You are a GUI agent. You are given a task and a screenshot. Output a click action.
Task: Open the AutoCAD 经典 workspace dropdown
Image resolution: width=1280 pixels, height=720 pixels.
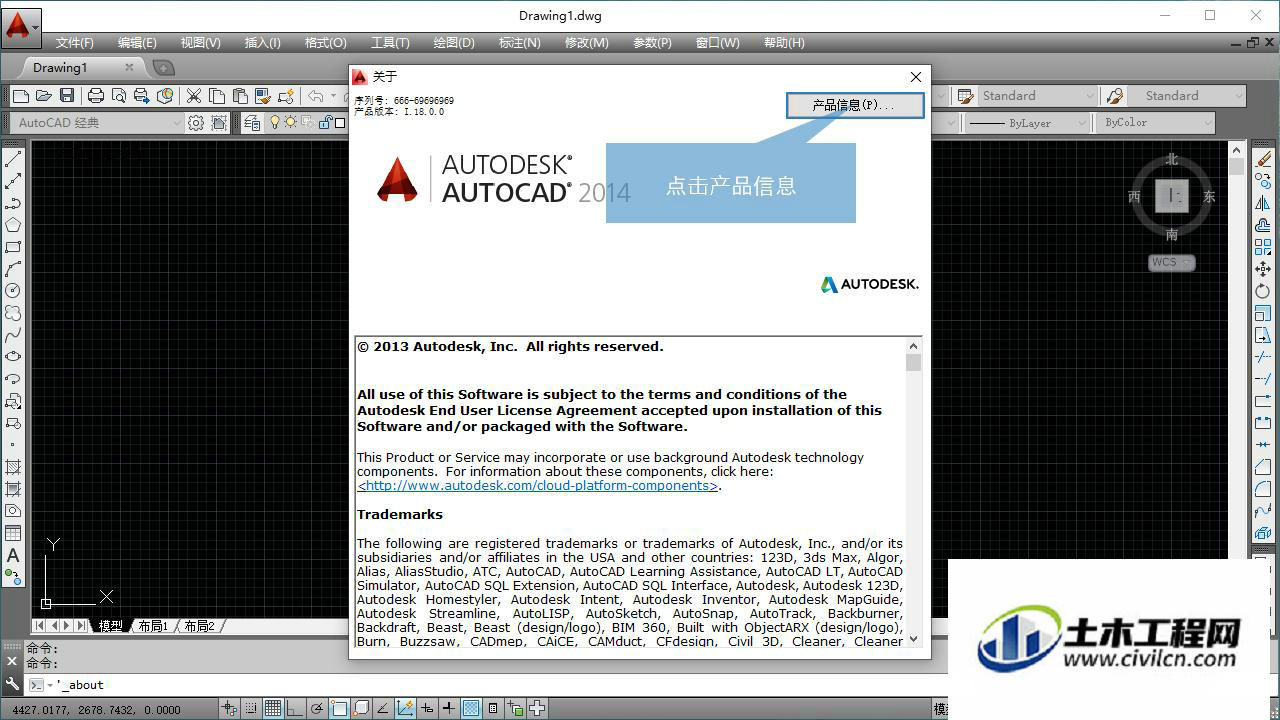tap(99, 123)
